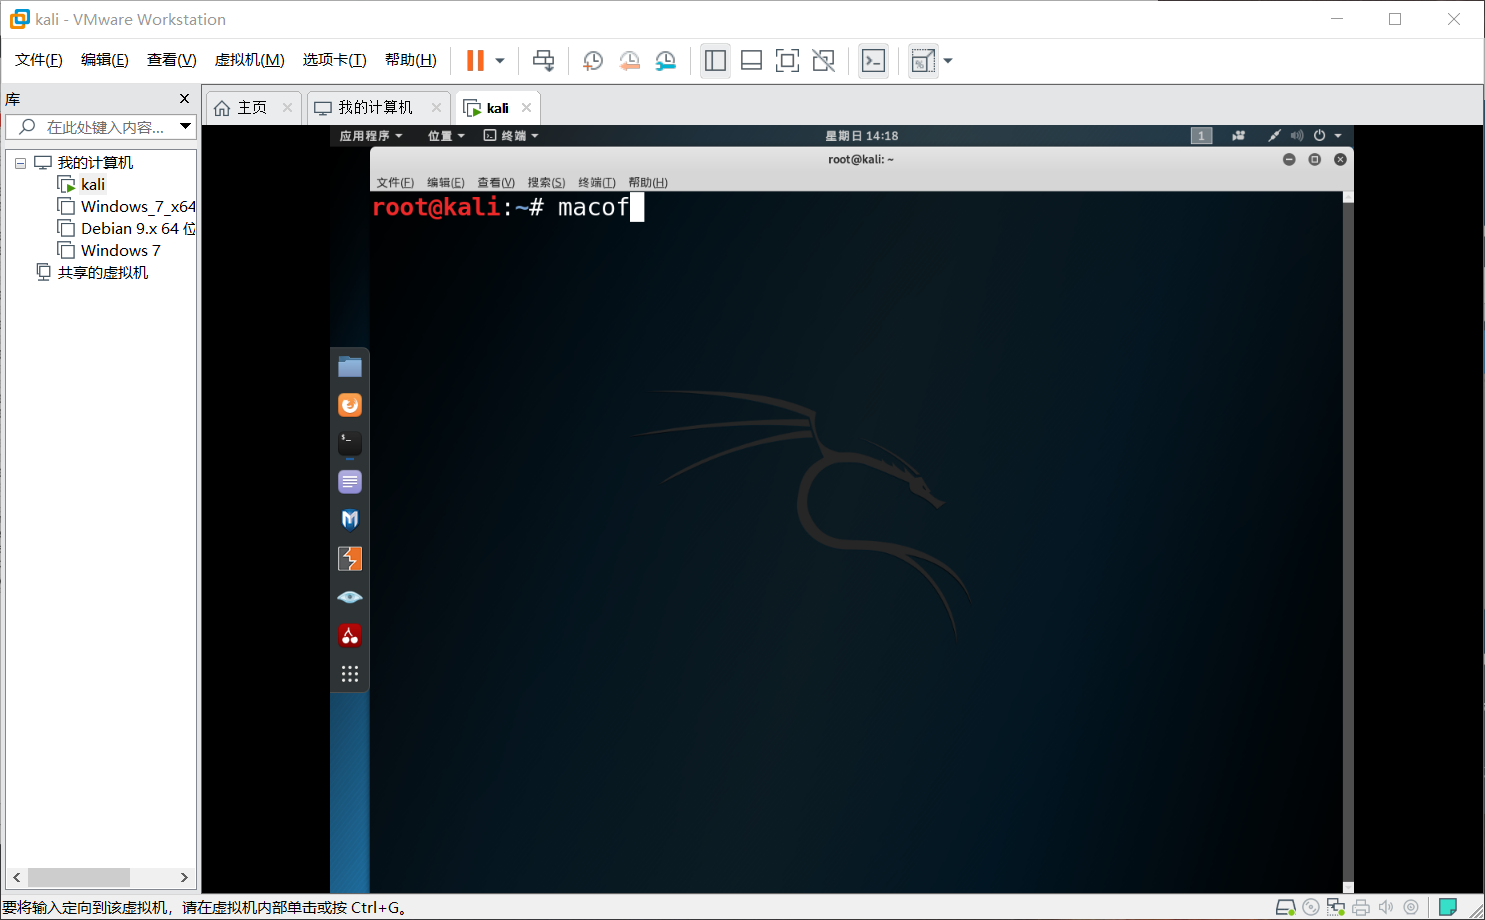
Task: Click the hard disk status icon
Action: point(1286,907)
